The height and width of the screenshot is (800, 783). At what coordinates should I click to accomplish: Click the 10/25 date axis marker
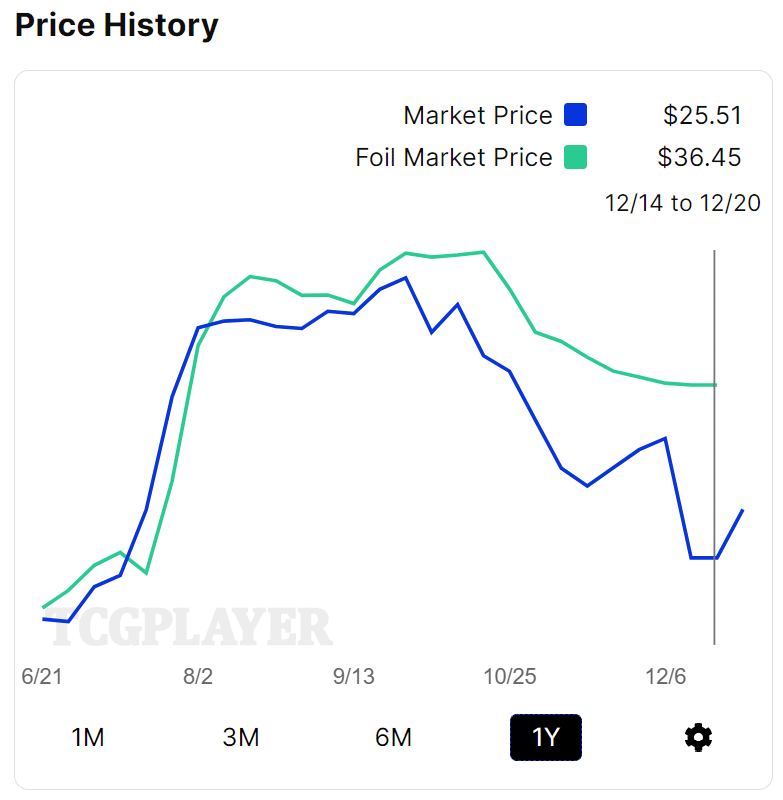coord(510,676)
